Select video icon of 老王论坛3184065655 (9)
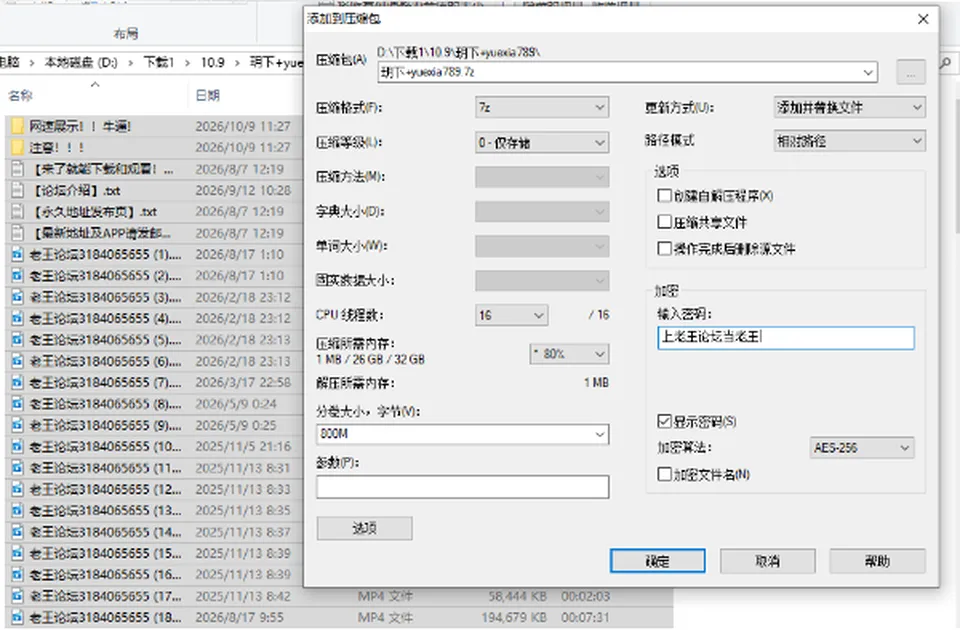 tap(18, 425)
